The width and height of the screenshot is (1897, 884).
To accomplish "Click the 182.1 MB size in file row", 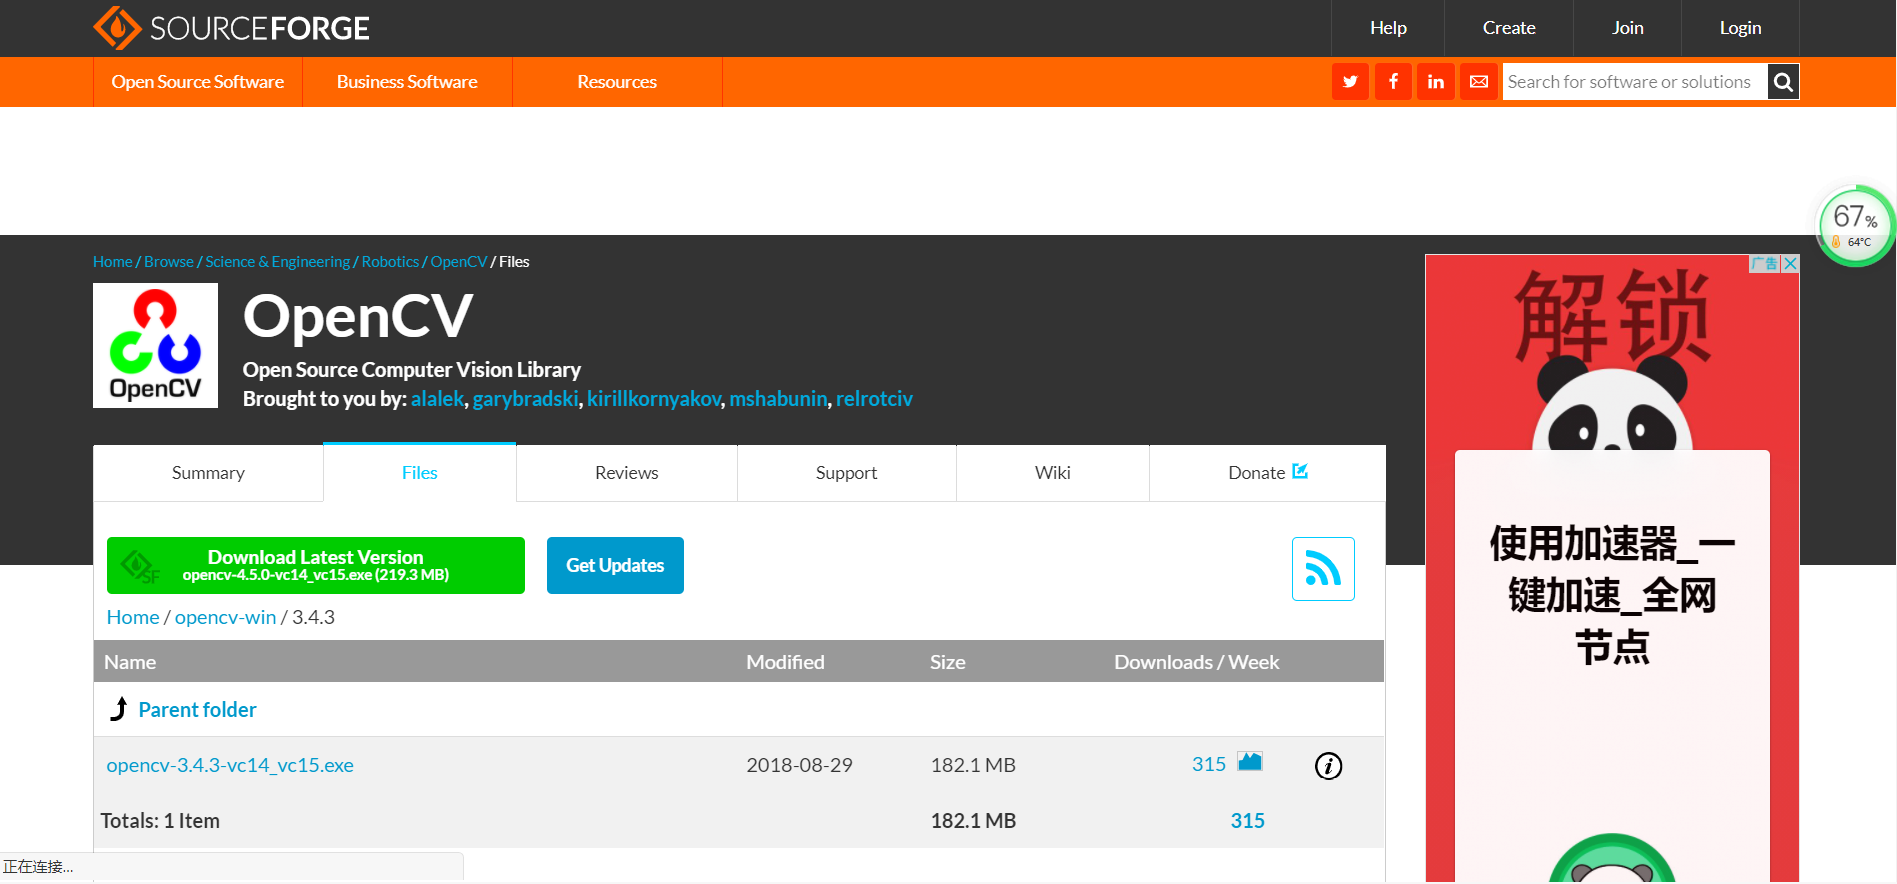I will coord(973,765).
